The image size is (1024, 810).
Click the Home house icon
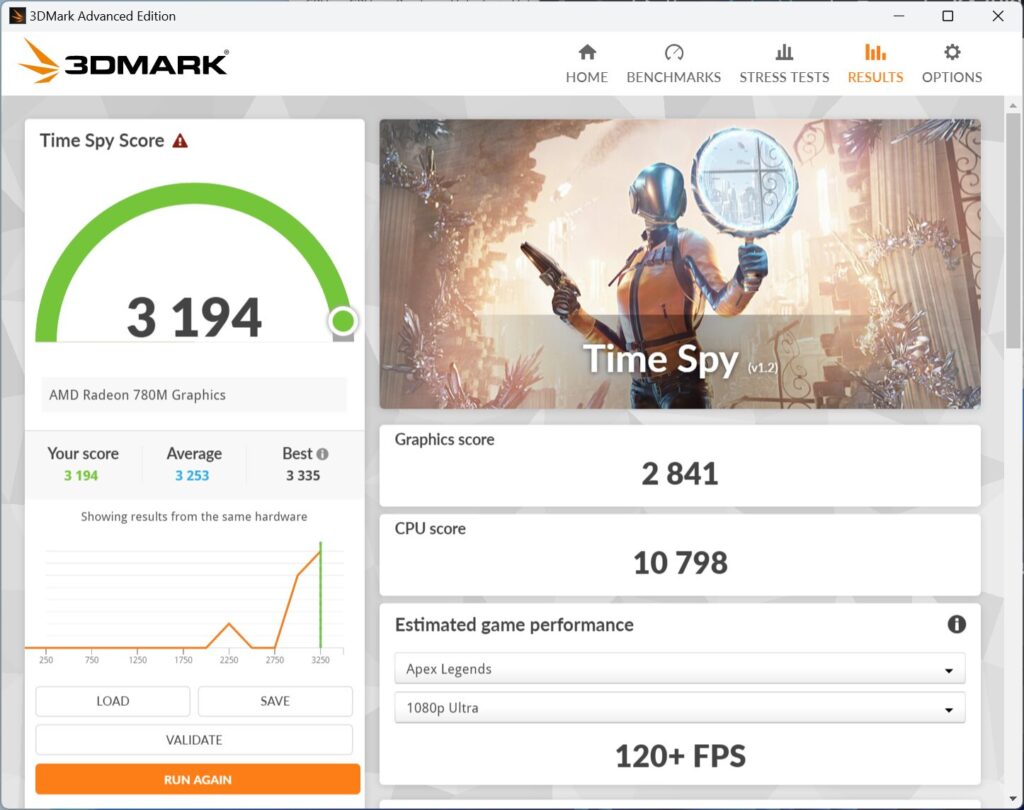coord(587,52)
